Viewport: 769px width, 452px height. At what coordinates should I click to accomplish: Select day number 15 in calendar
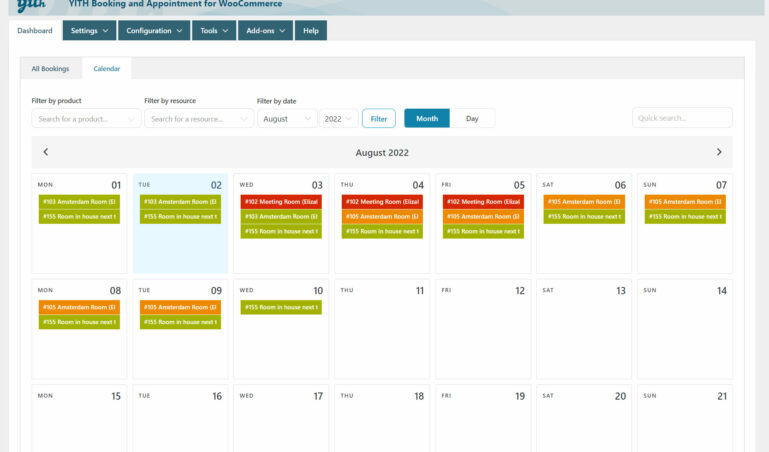point(116,396)
